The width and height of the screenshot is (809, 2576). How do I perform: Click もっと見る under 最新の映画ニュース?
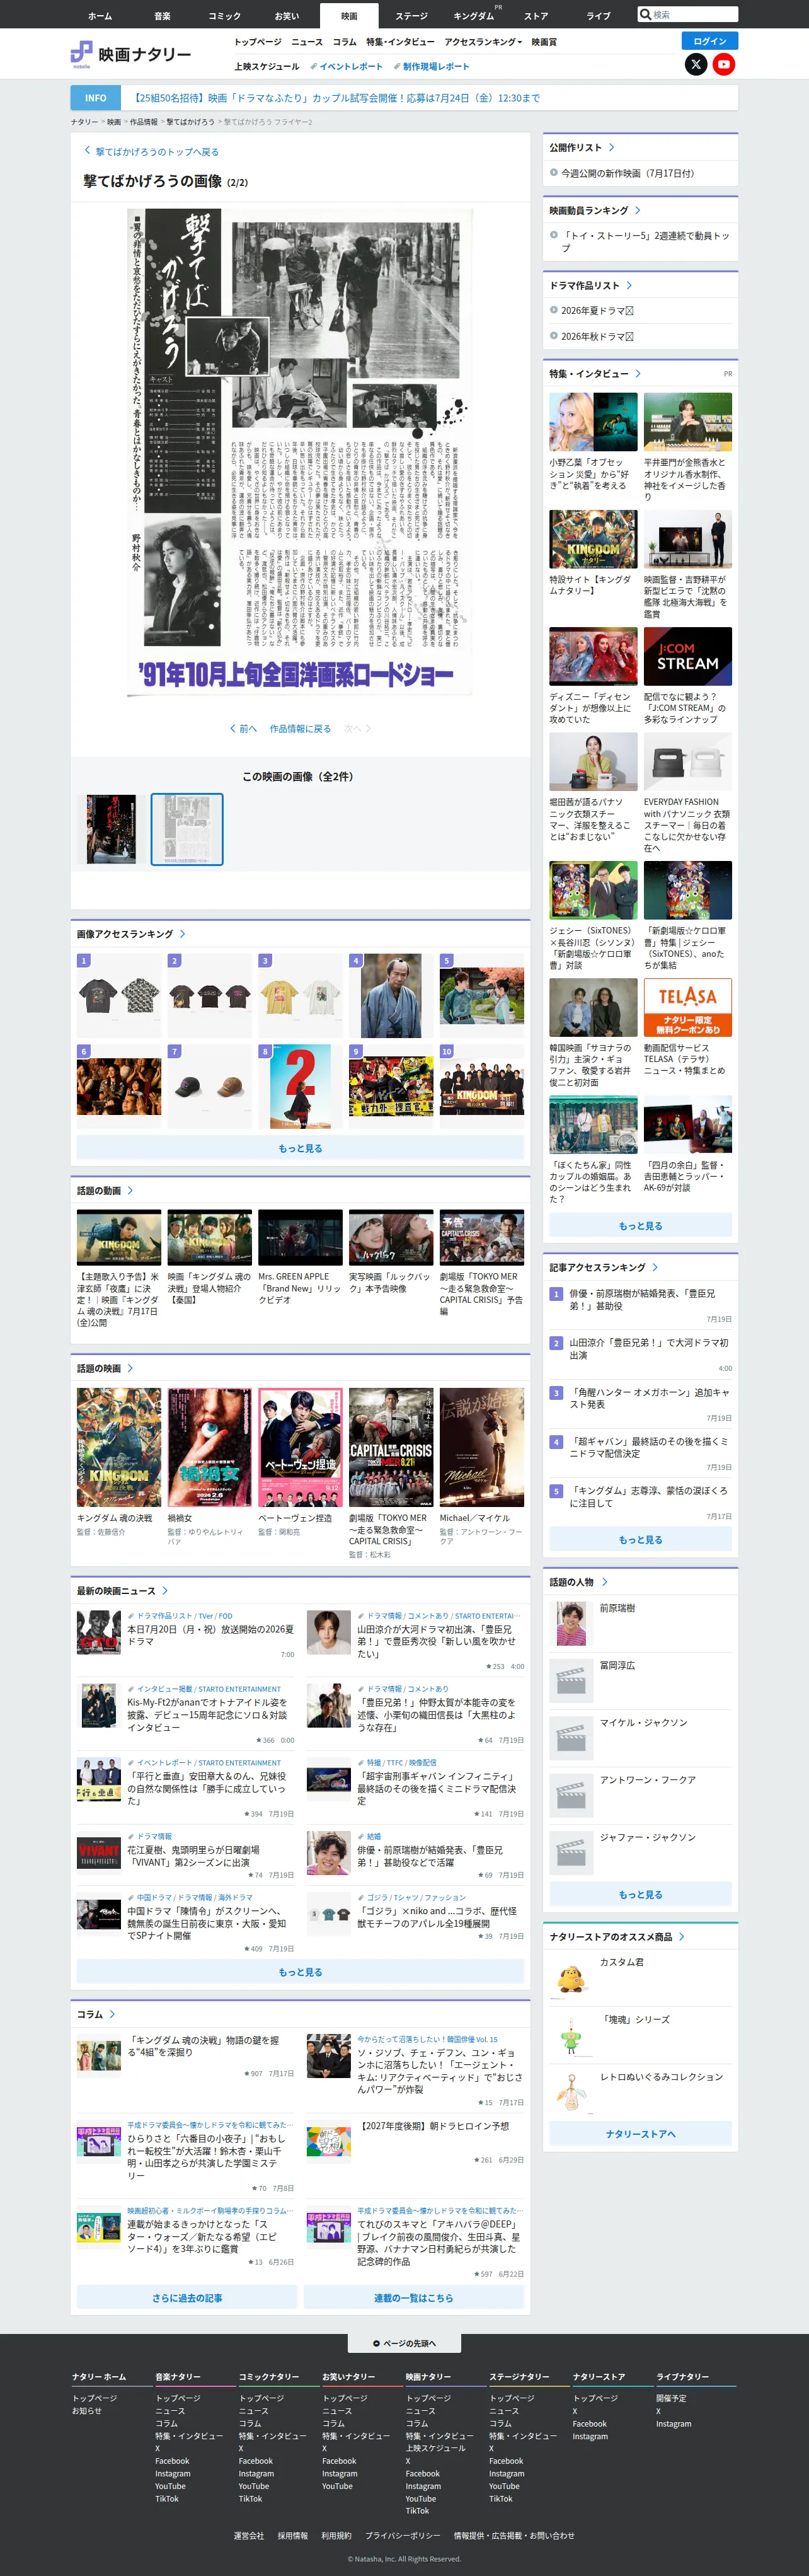coord(300,1972)
